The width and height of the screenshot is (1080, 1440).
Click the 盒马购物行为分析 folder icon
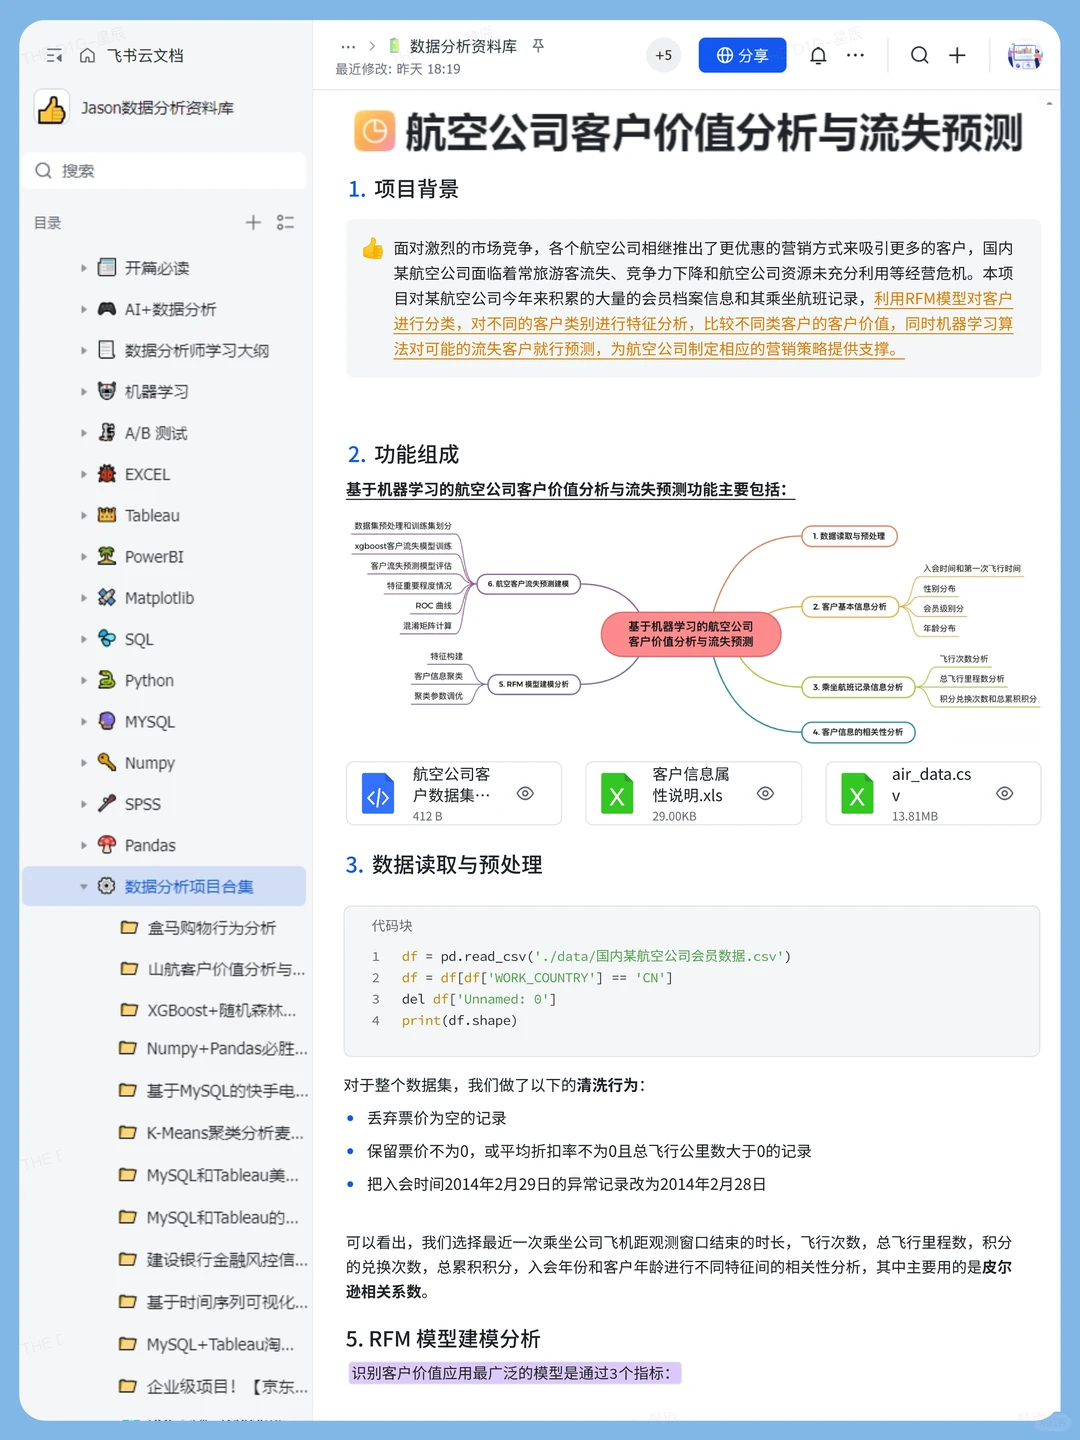[x=129, y=927]
